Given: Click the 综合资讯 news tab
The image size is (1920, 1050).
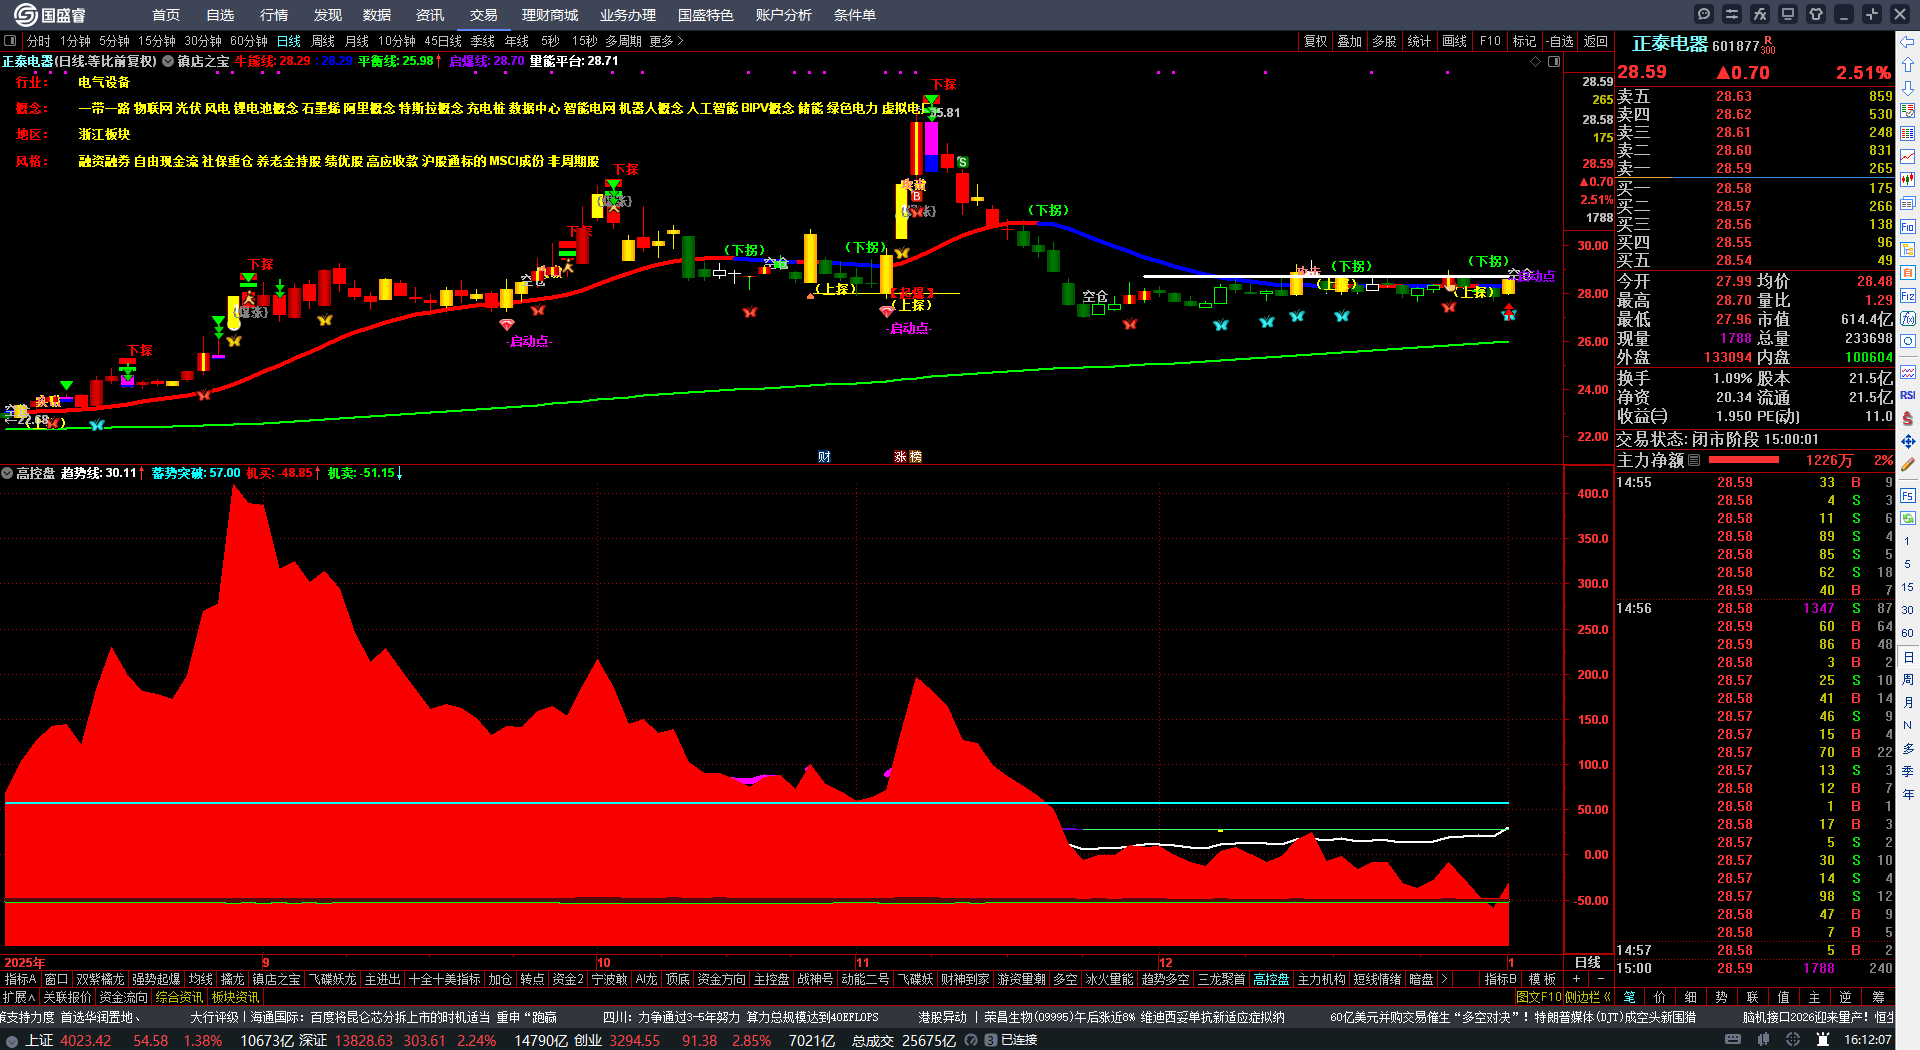Looking at the screenshot, I should [179, 997].
